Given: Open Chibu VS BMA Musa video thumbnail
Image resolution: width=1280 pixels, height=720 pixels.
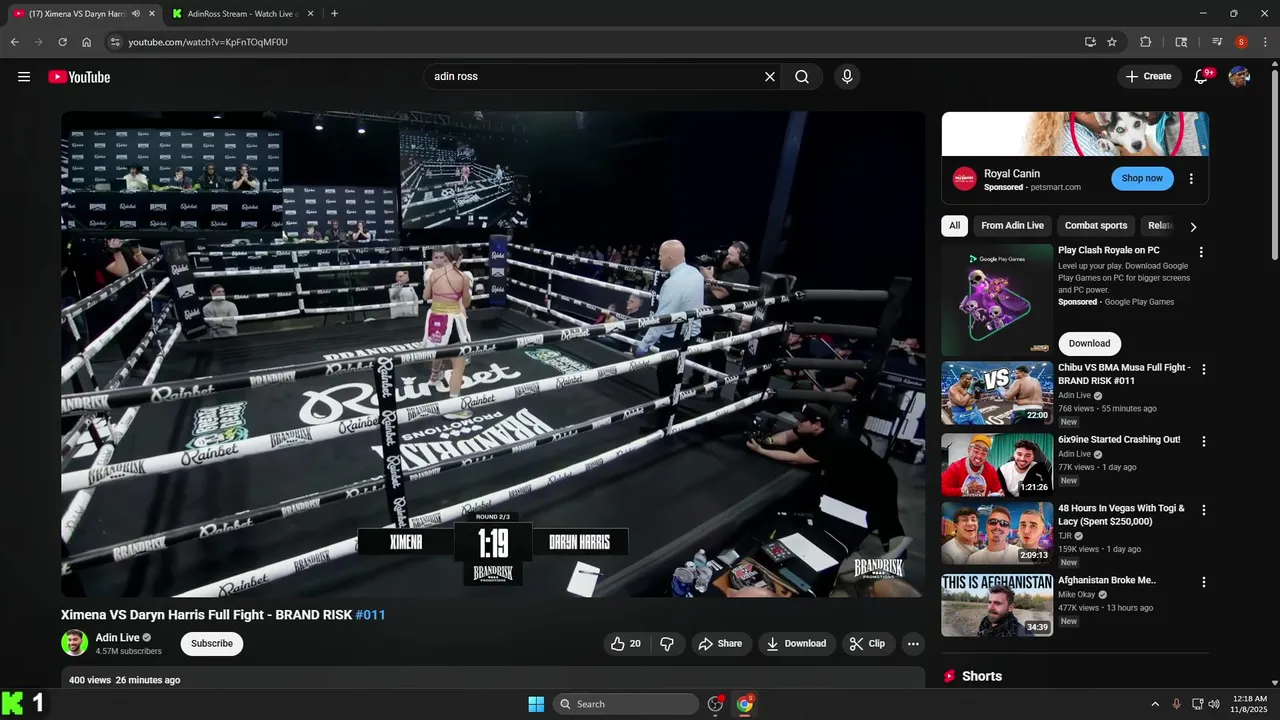Looking at the screenshot, I should pos(997,393).
